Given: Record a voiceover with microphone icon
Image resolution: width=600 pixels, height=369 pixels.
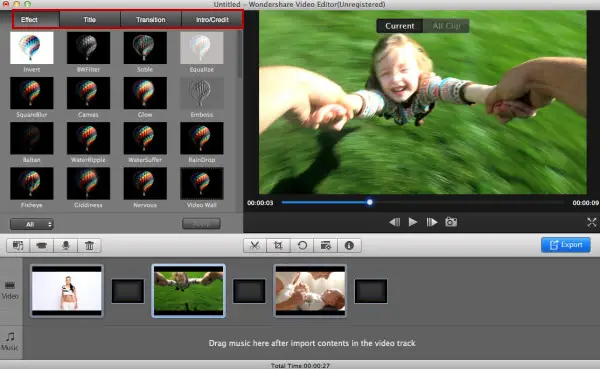Looking at the screenshot, I should click(65, 245).
